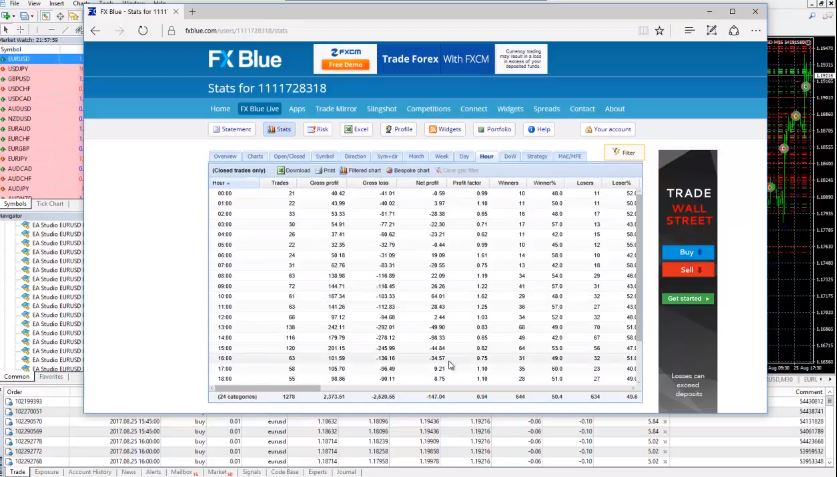Open Spreads navigation link
837x477 pixels.
pyautogui.click(x=547, y=109)
